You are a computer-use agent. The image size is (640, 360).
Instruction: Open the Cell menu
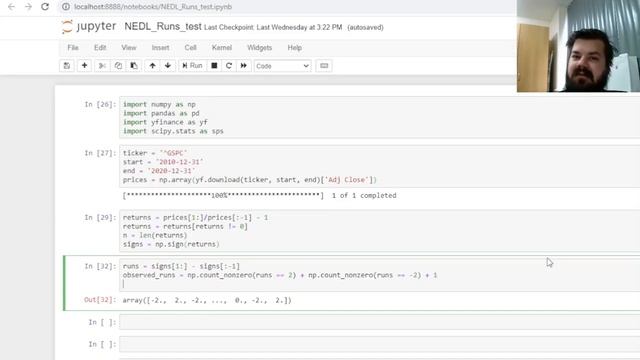point(190,48)
